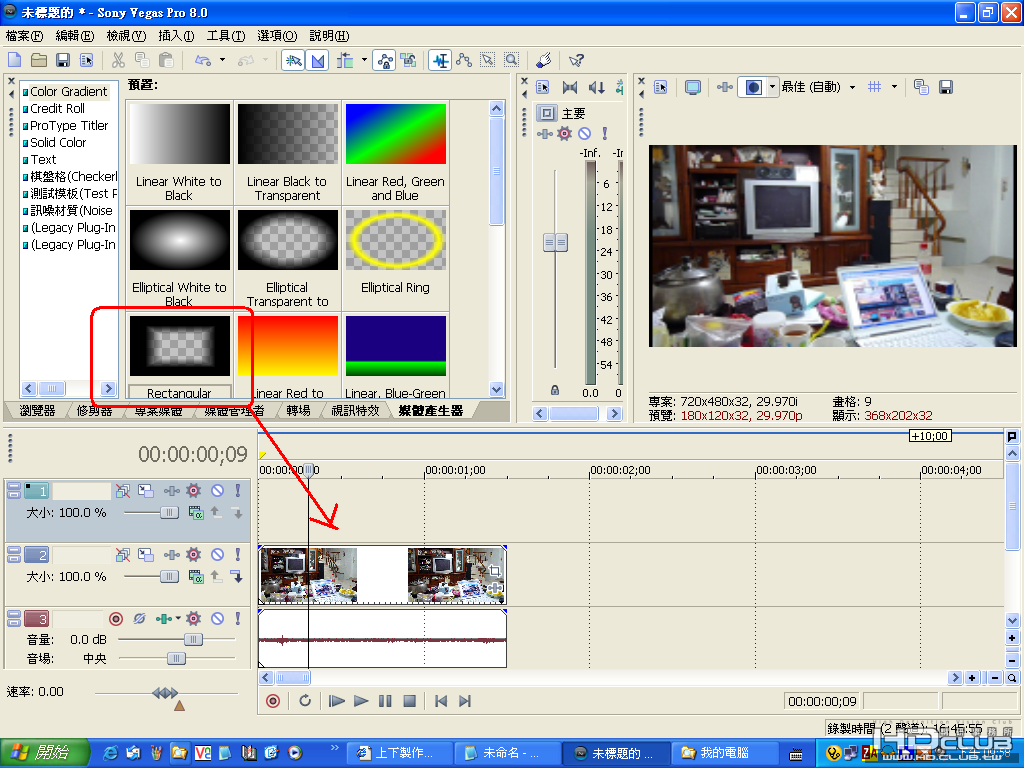
Task: Open the undo history dropdown arrow
Action: 222,60
